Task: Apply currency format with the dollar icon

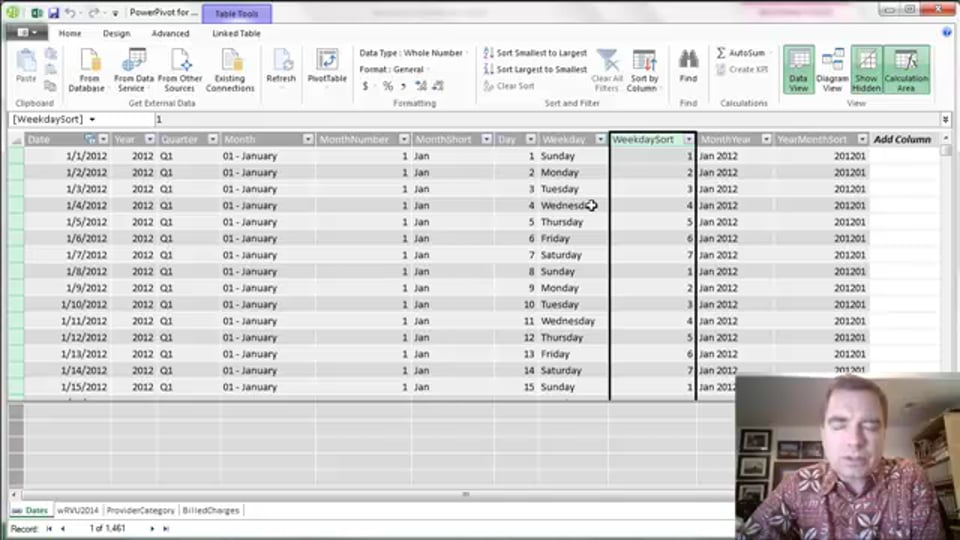Action: tap(366, 86)
